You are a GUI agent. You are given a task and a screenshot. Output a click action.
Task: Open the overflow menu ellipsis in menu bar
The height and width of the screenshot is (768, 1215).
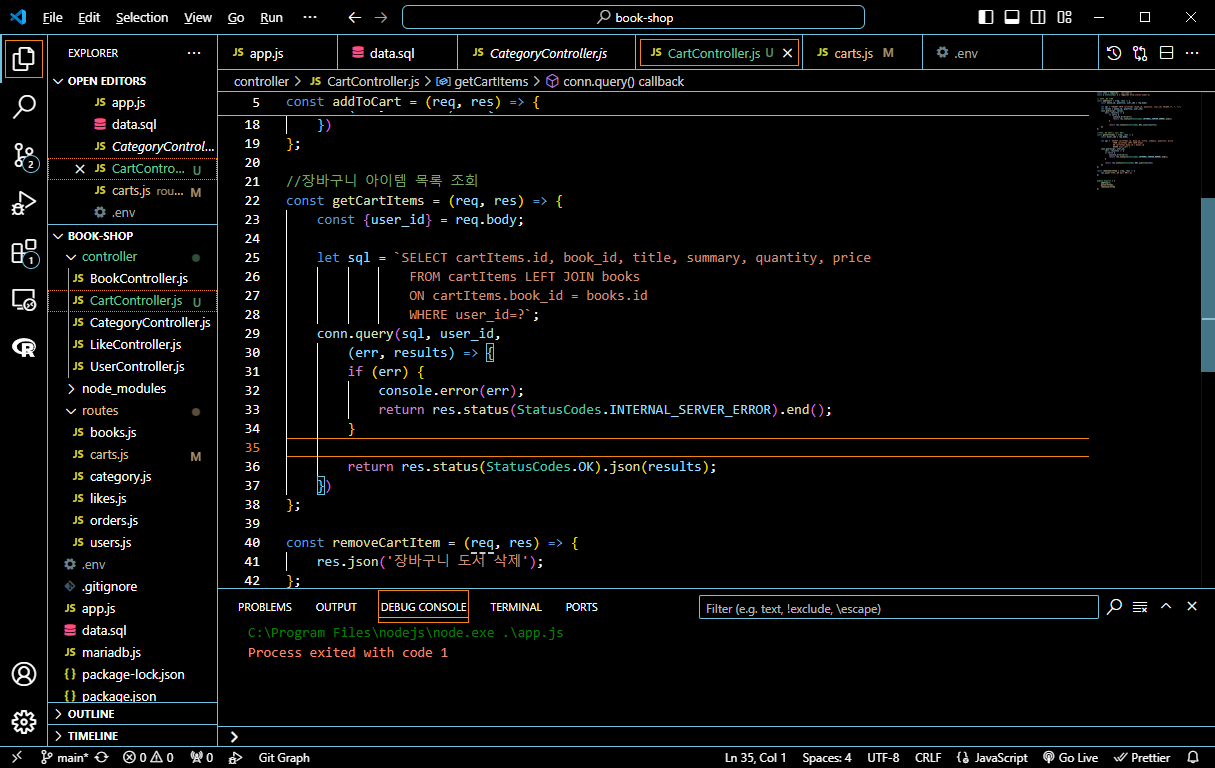pos(310,18)
